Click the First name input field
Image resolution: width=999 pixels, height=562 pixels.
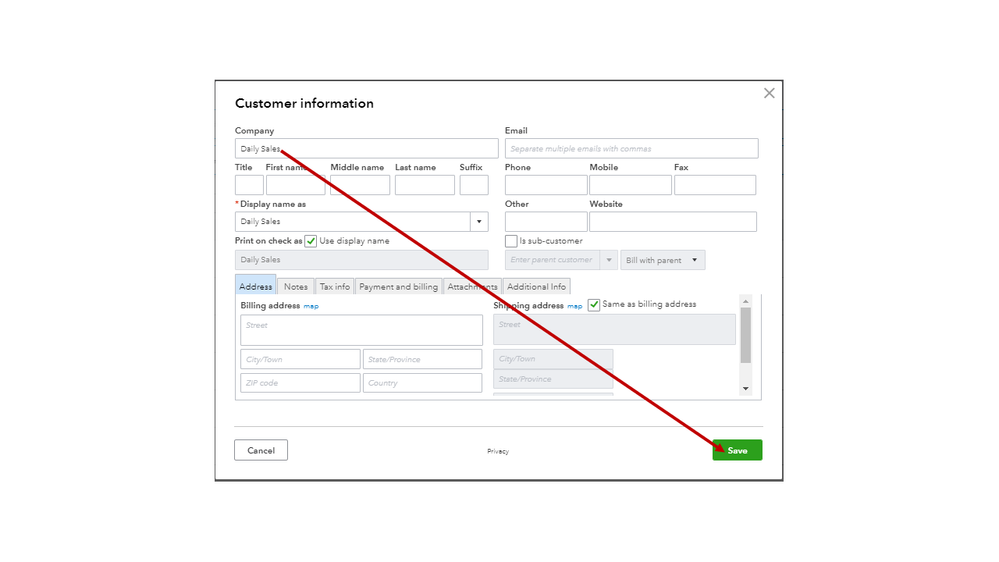(296, 185)
